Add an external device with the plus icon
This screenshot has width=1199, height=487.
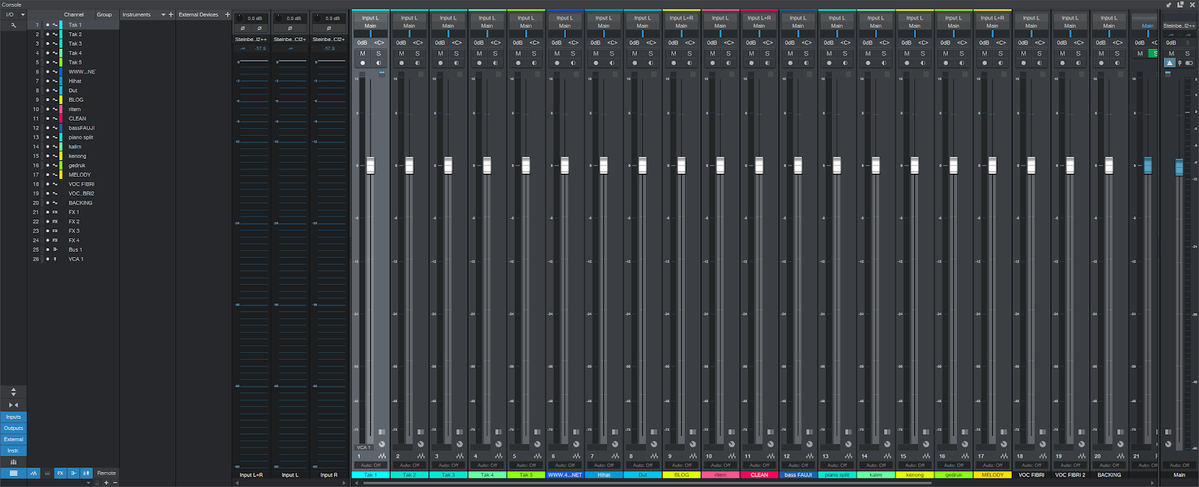point(227,15)
